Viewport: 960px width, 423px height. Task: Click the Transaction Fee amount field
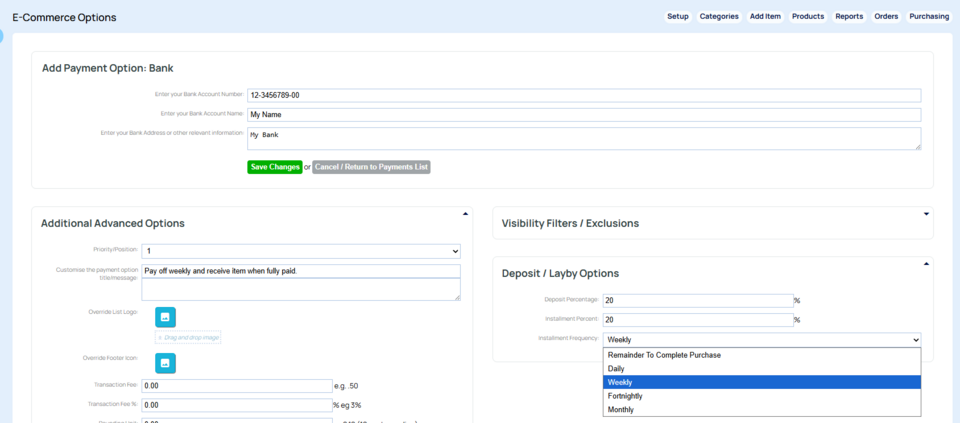(237, 386)
